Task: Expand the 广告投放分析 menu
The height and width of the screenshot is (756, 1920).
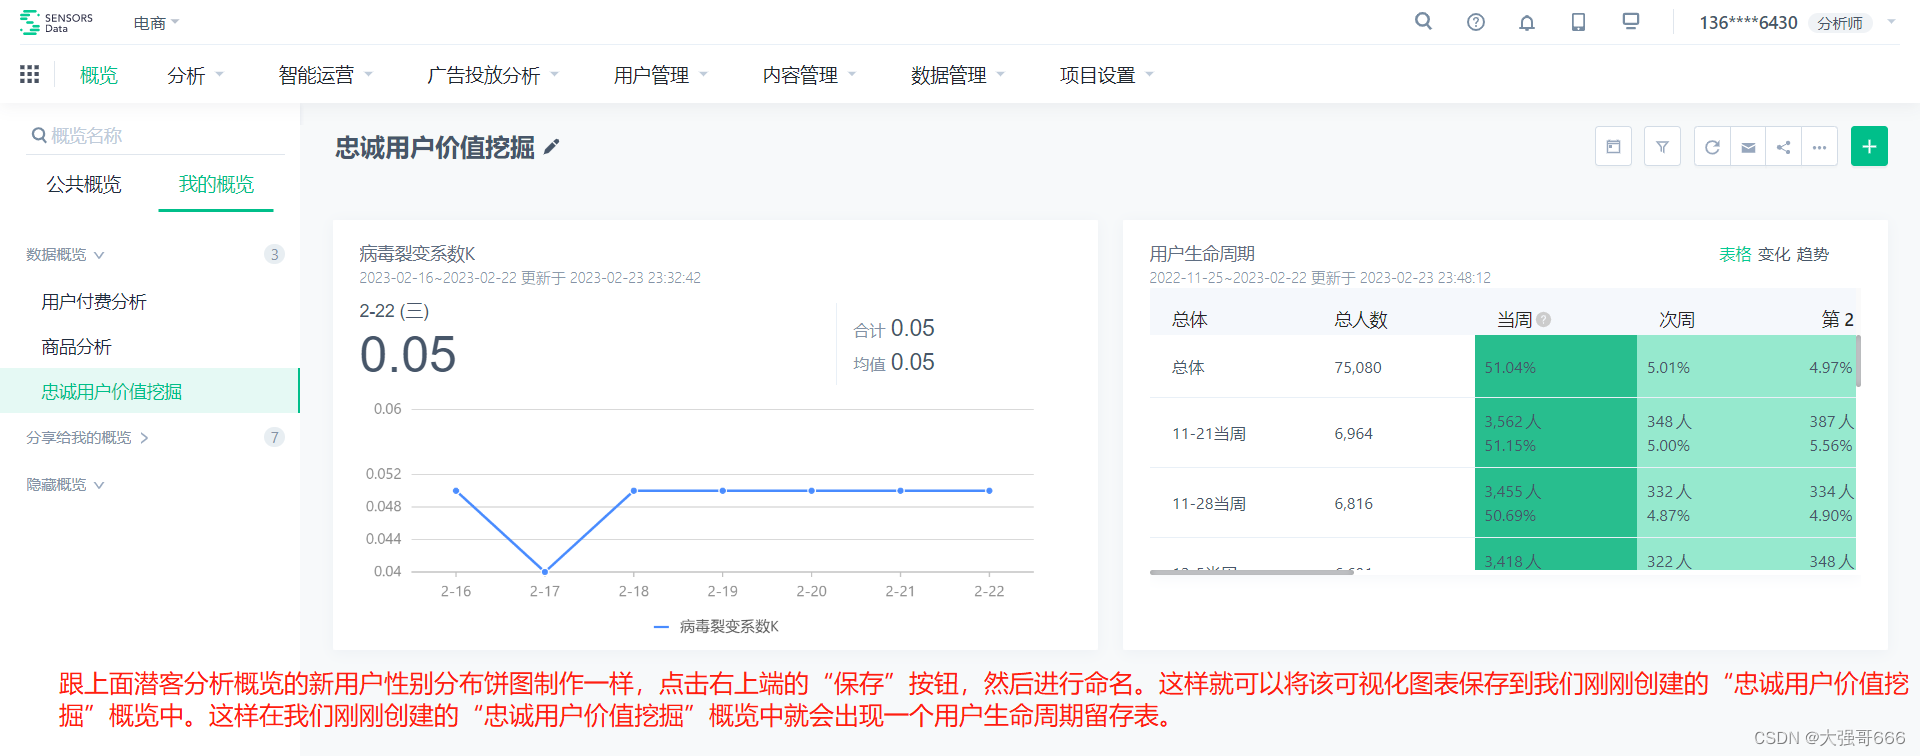Action: (x=493, y=75)
